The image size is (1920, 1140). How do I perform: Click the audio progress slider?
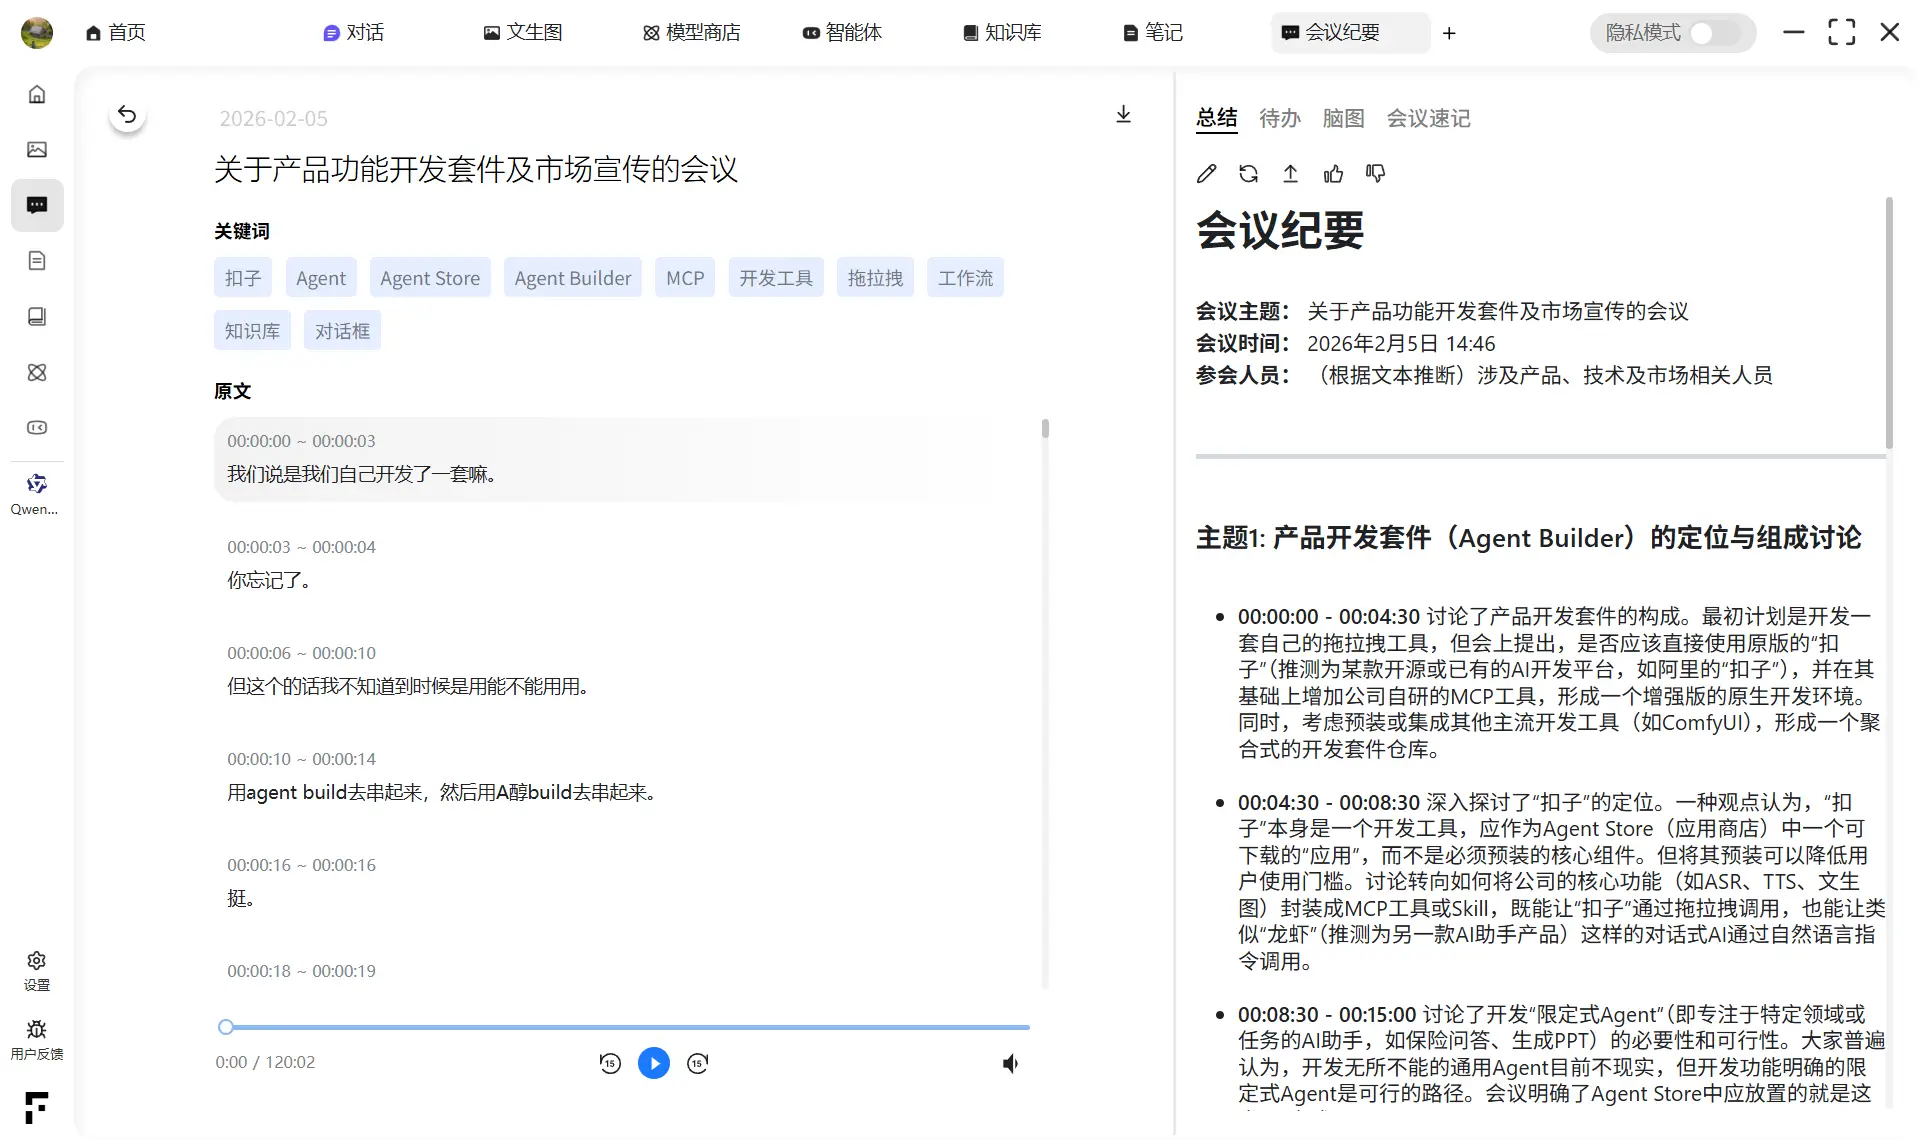pyautogui.click(x=623, y=1027)
